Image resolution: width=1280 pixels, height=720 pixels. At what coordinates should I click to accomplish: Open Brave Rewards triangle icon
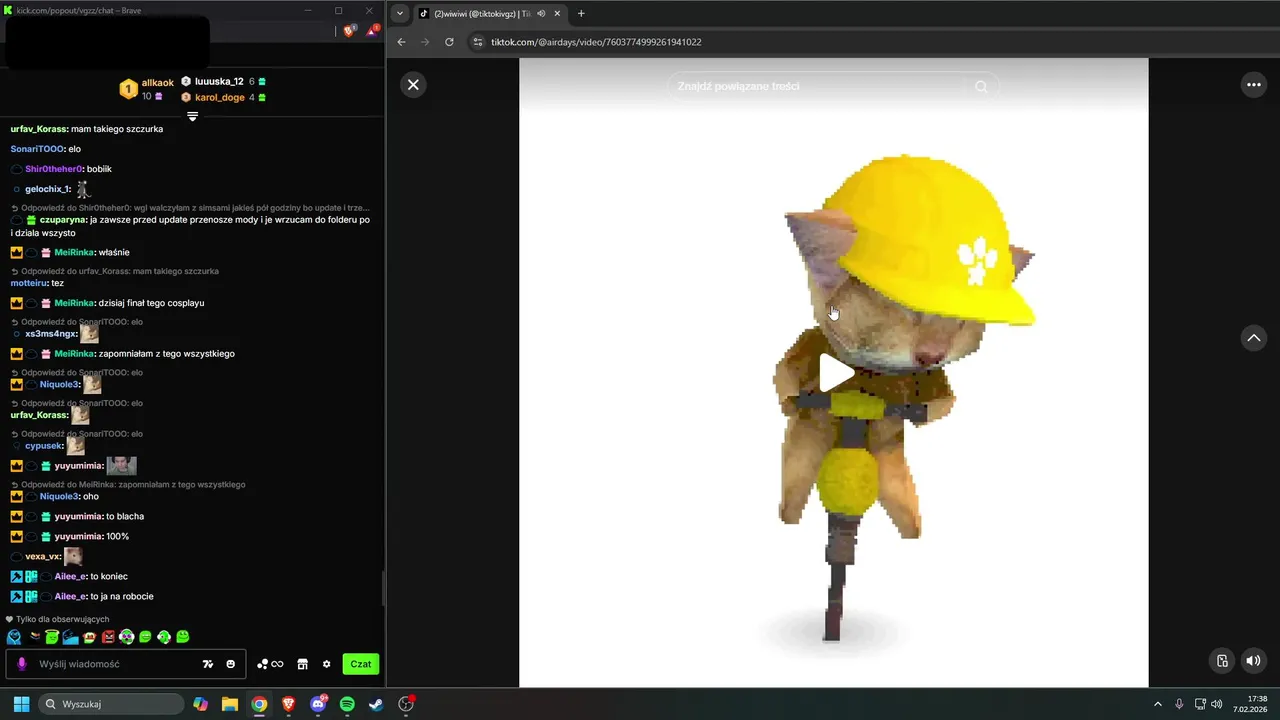click(x=372, y=31)
